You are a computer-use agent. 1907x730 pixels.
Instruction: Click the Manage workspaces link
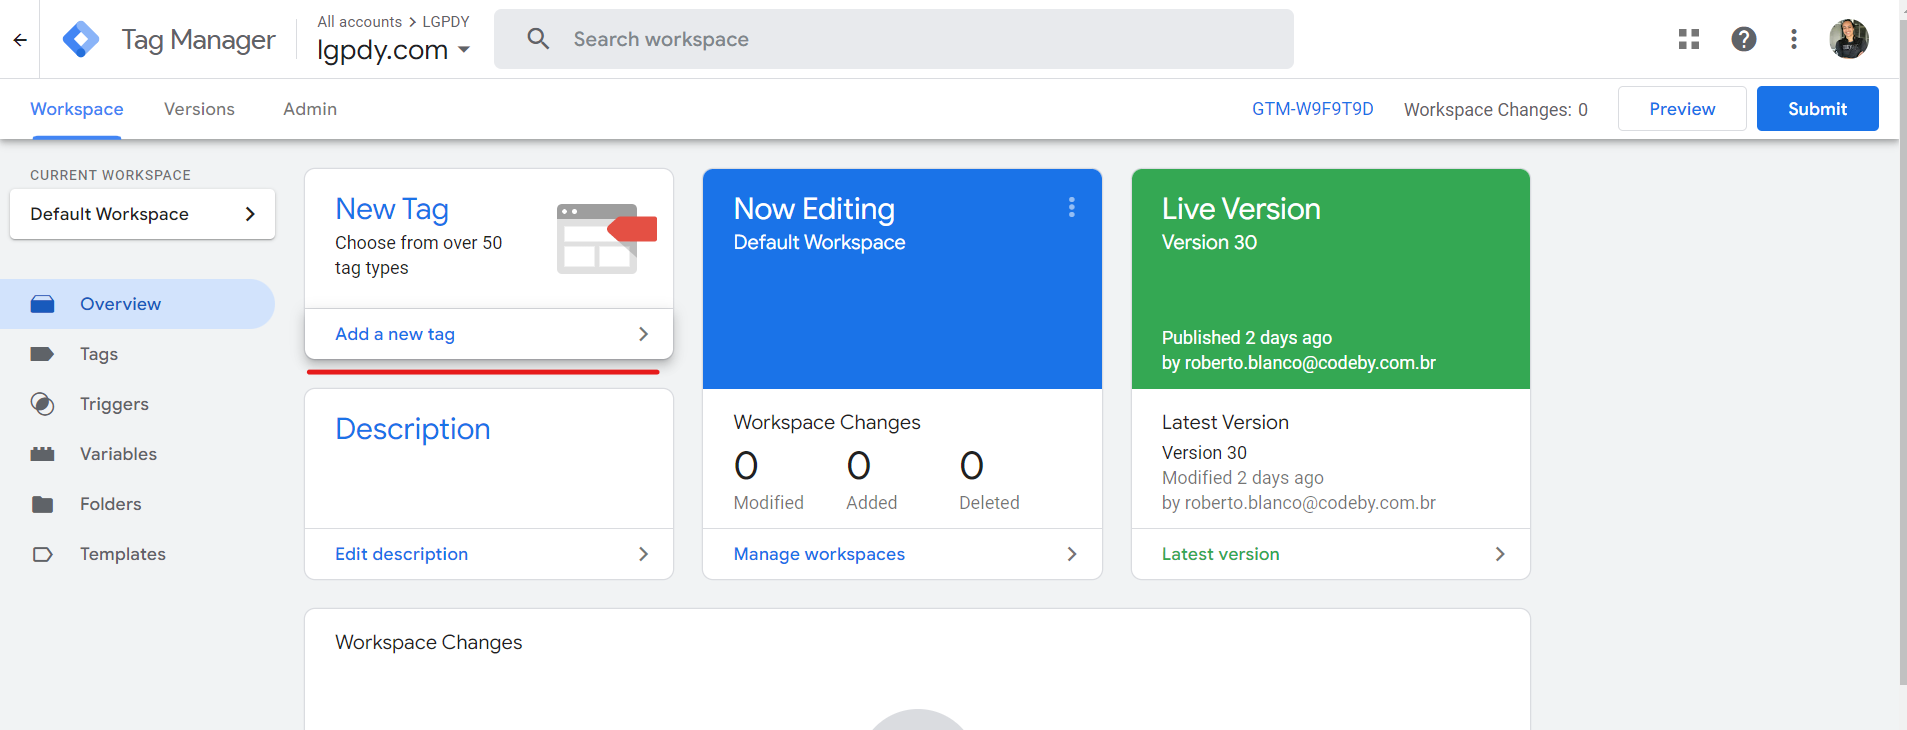click(819, 554)
